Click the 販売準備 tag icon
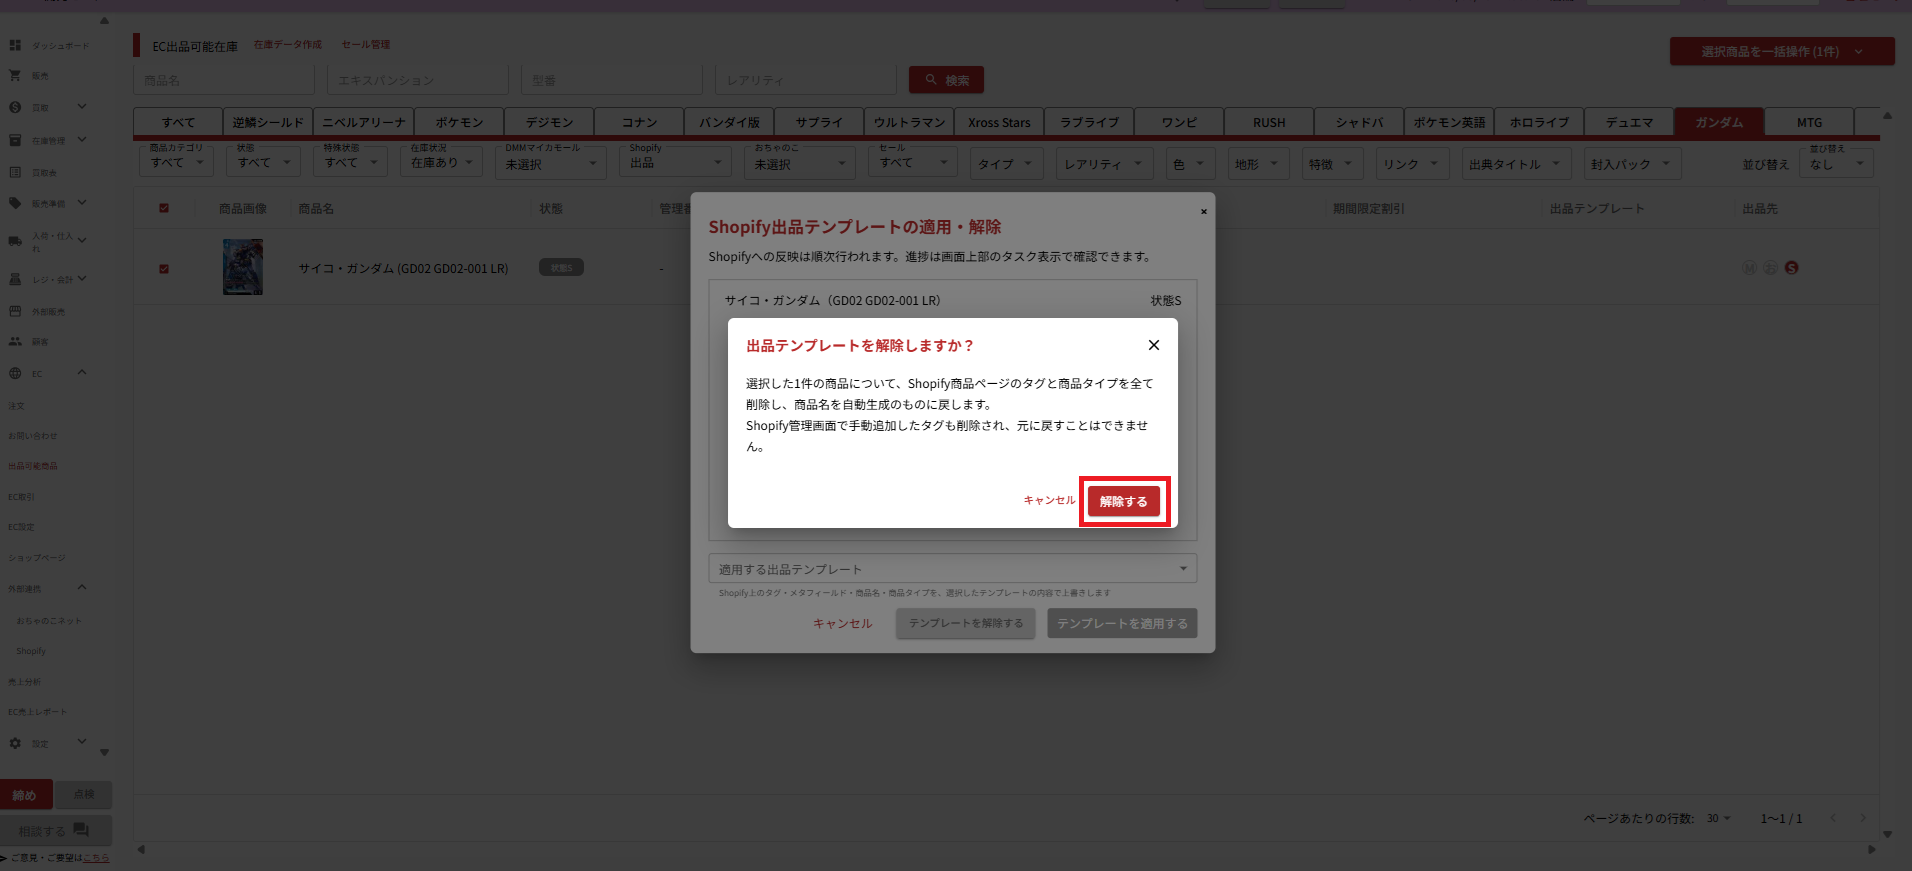This screenshot has height=871, width=1912. [15, 203]
